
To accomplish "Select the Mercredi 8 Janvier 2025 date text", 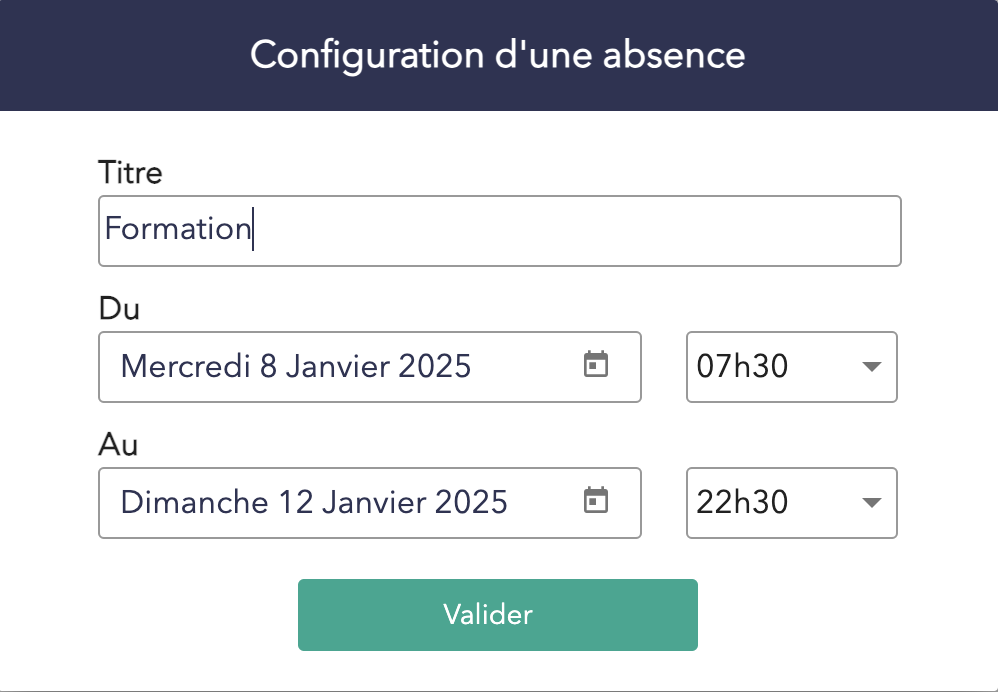I will click(295, 366).
